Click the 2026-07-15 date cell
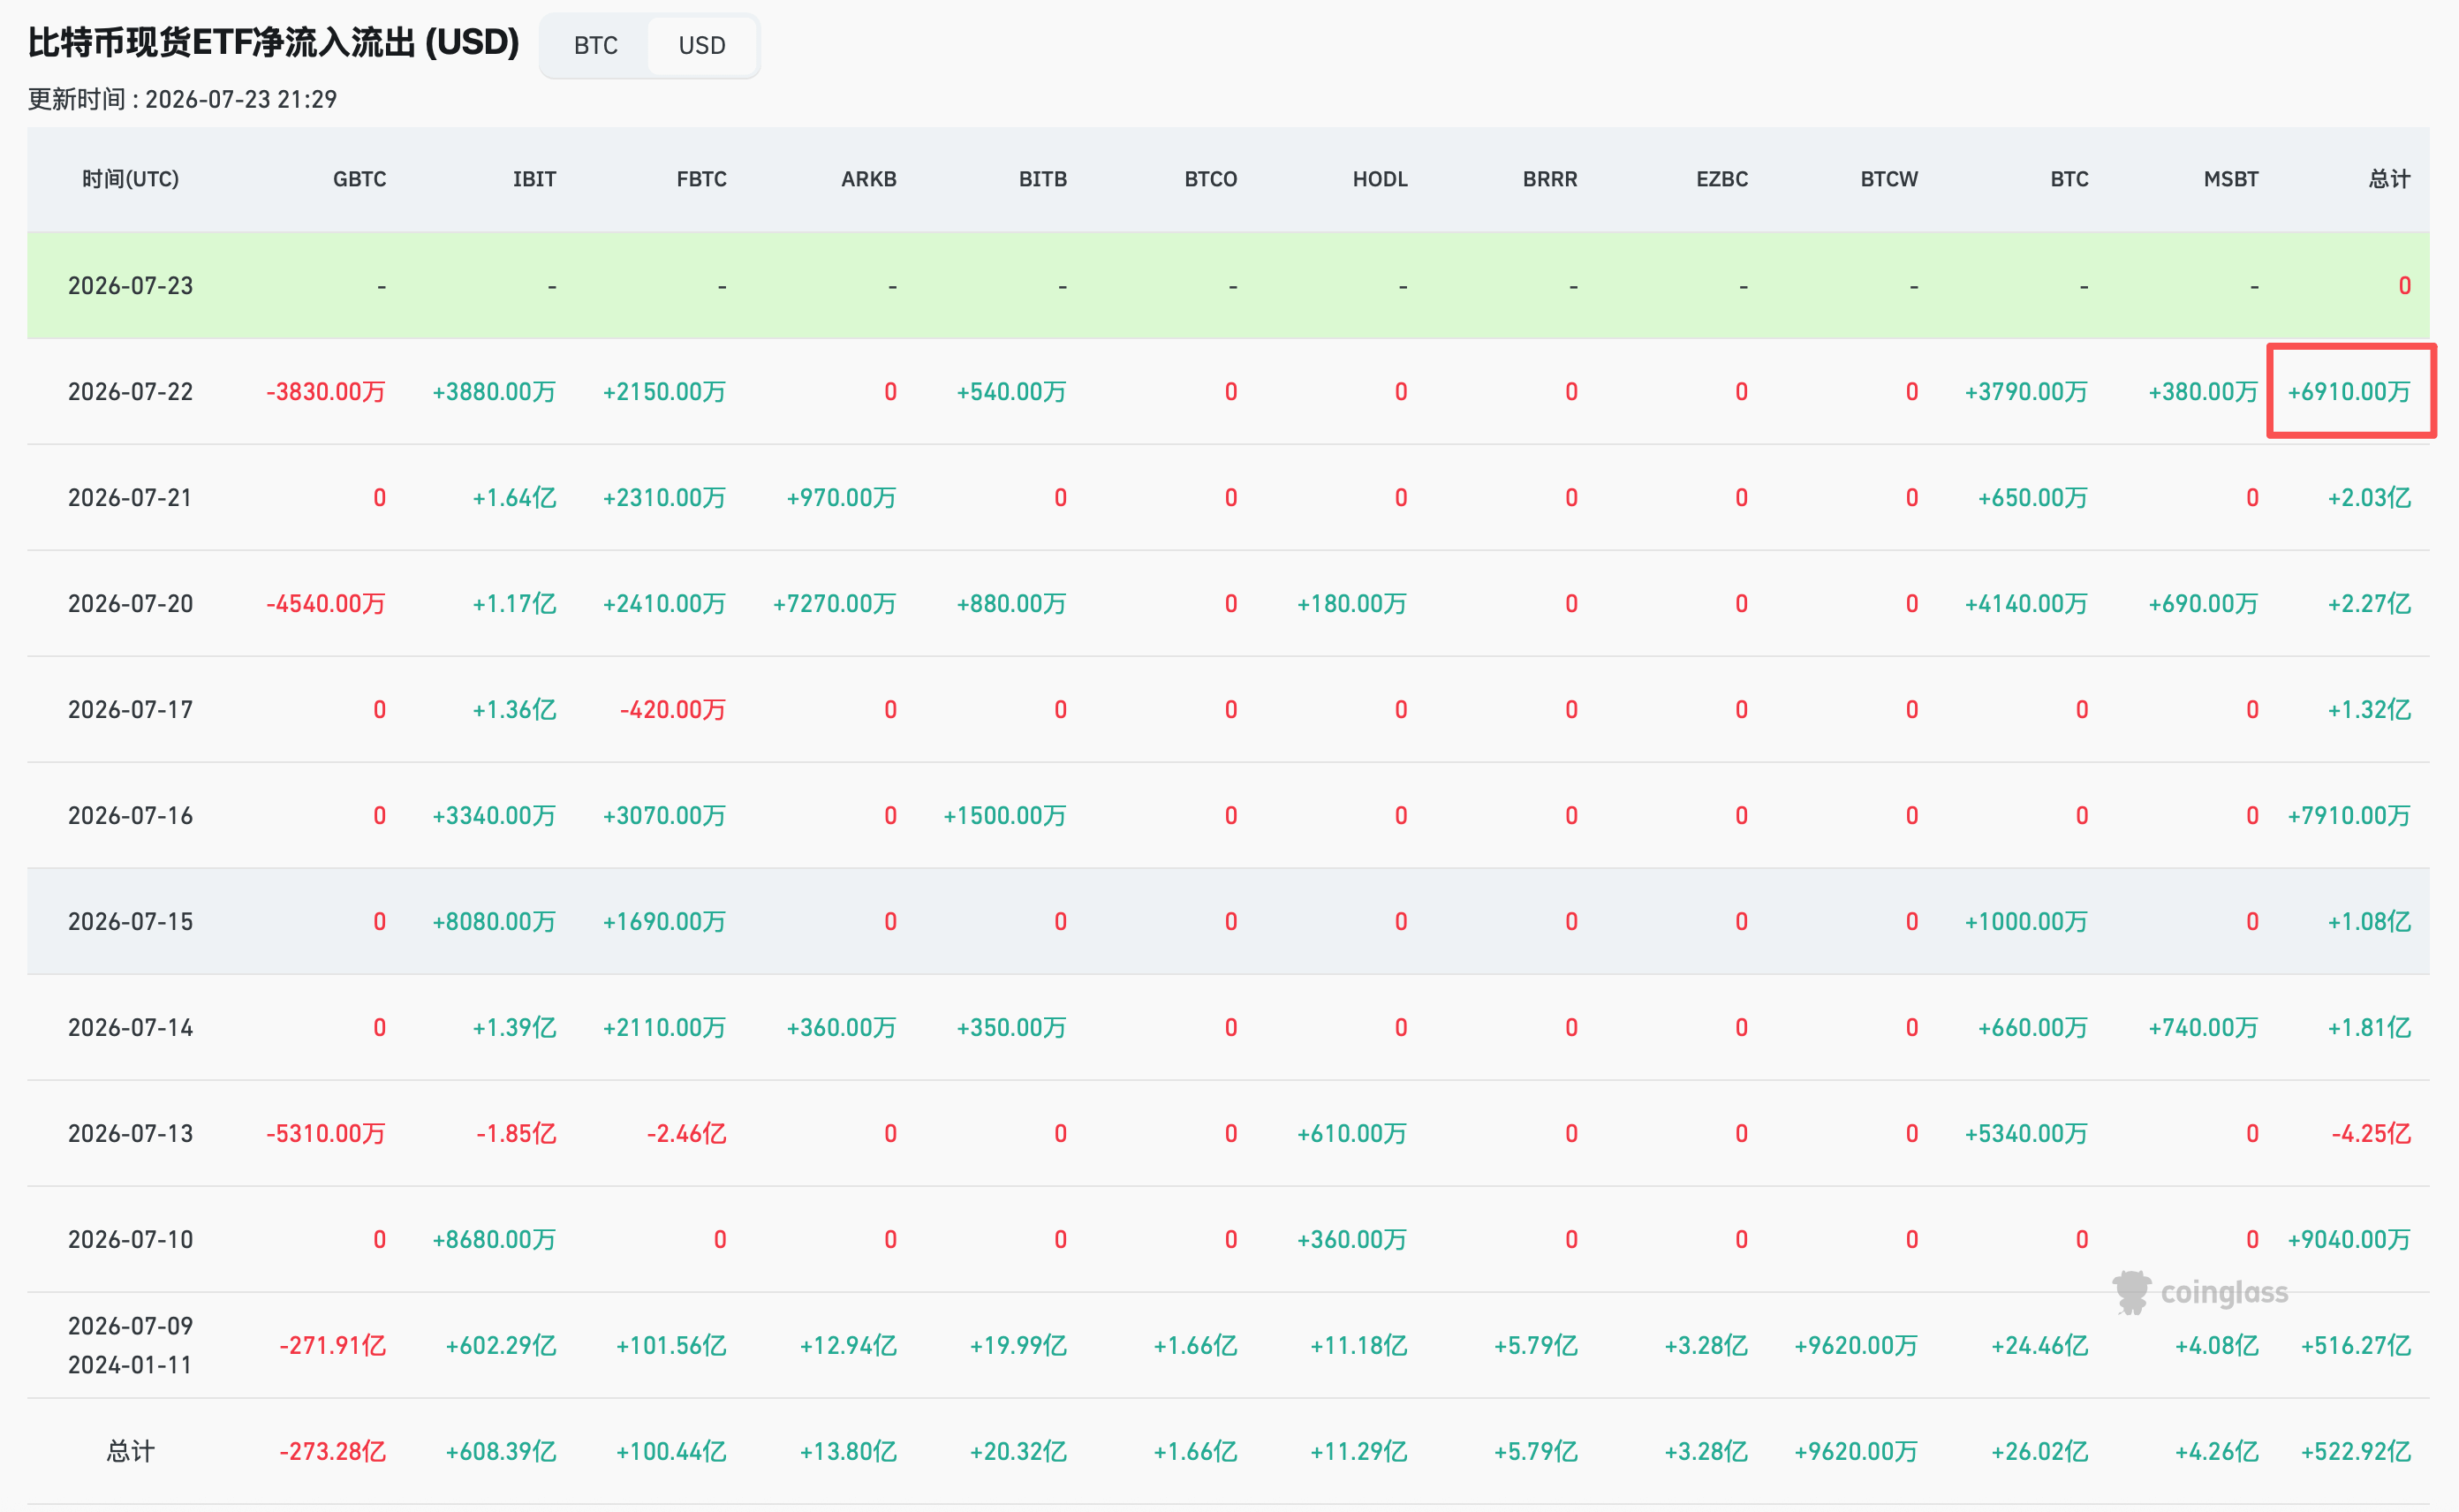The width and height of the screenshot is (2459, 1512). point(130,921)
